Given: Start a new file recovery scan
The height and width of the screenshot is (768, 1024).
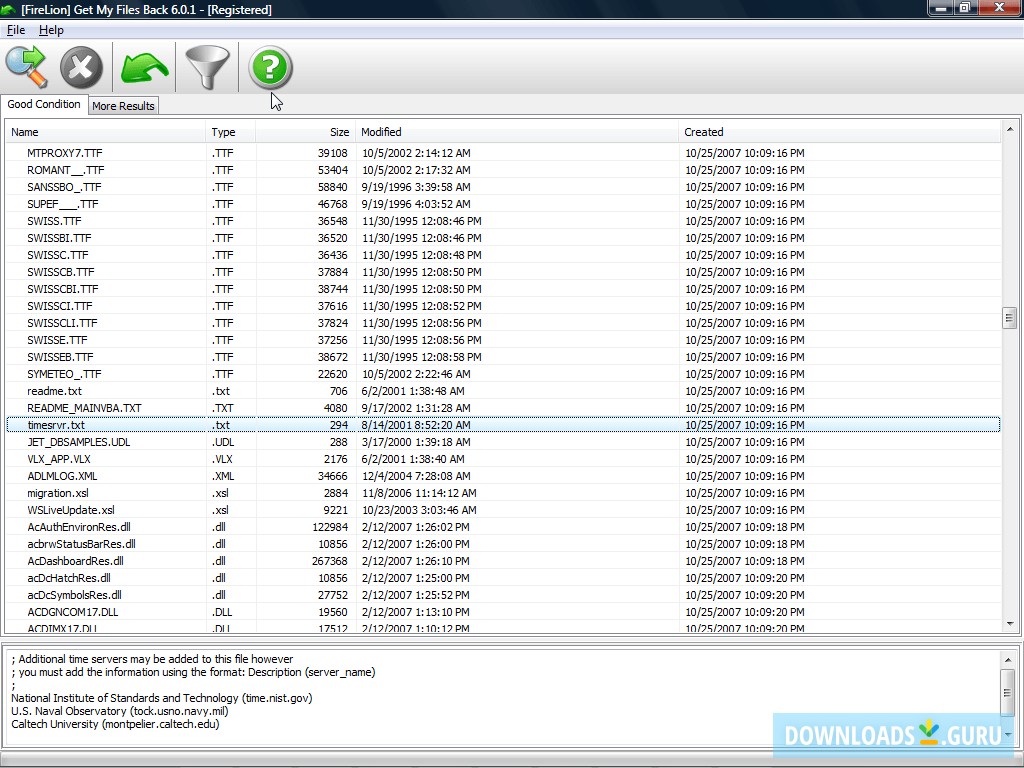Looking at the screenshot, I should tap(26, 66).
